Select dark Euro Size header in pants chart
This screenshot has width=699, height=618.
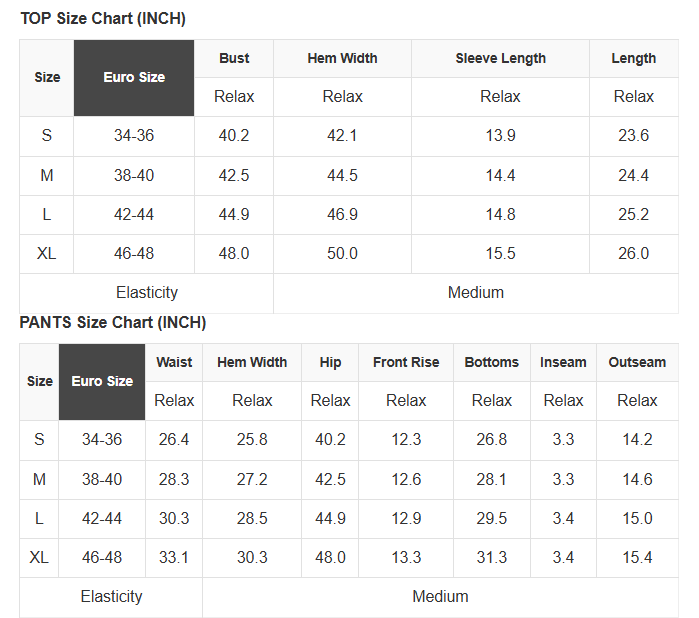(102, 381)
